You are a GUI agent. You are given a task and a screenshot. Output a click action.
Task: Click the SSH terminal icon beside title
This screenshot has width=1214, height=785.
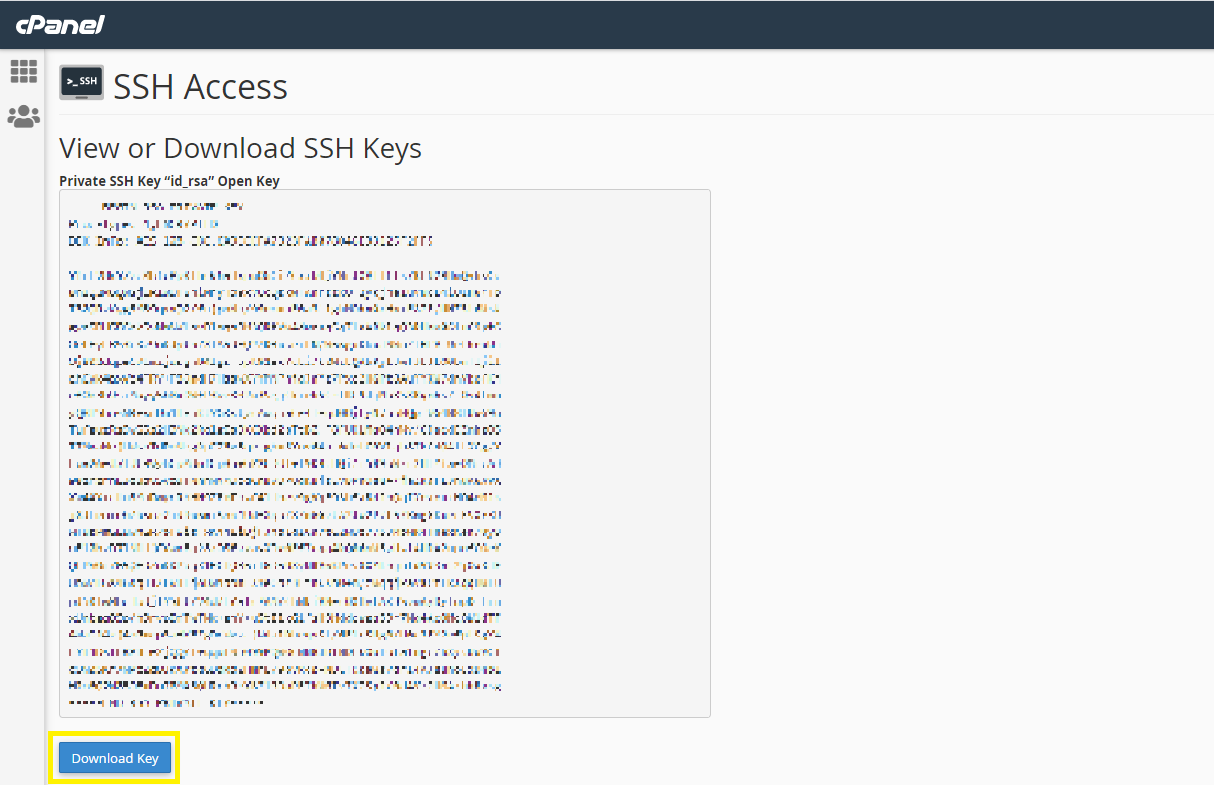81,83
